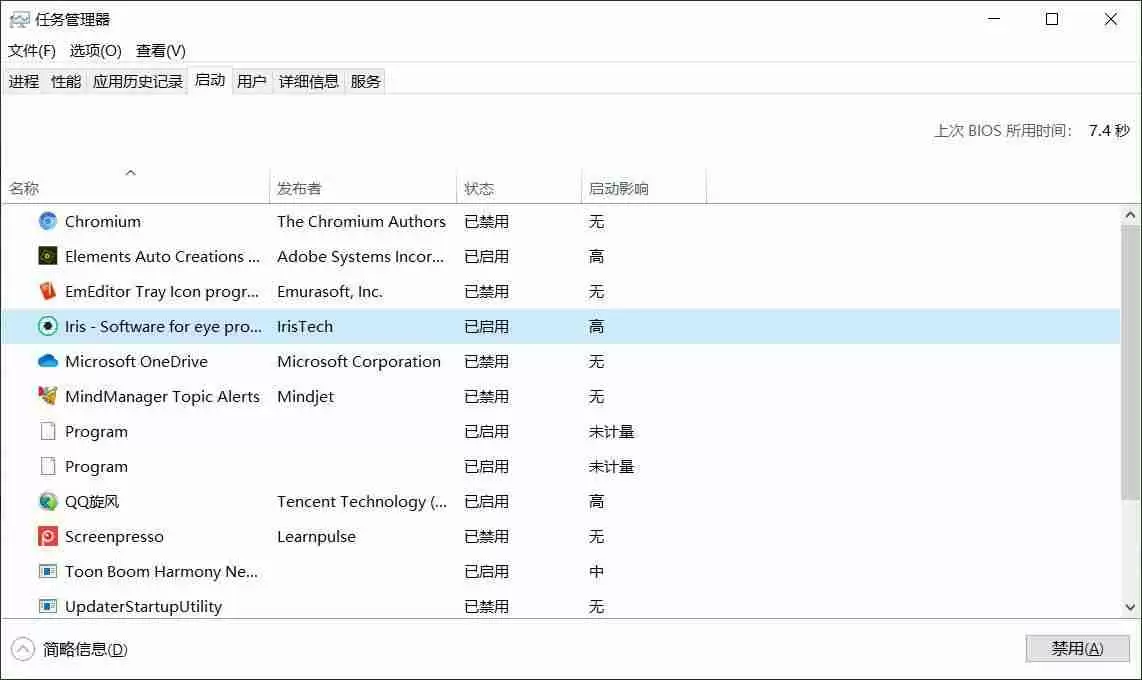Click the Screenpresso icon
1142x680 pixels.
coord(47,536)
